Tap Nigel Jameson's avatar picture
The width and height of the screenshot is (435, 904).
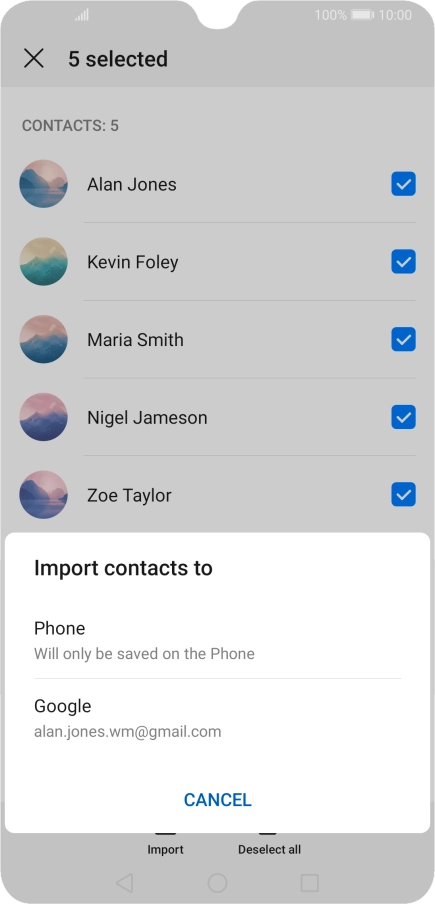click(x=43, y=417)
